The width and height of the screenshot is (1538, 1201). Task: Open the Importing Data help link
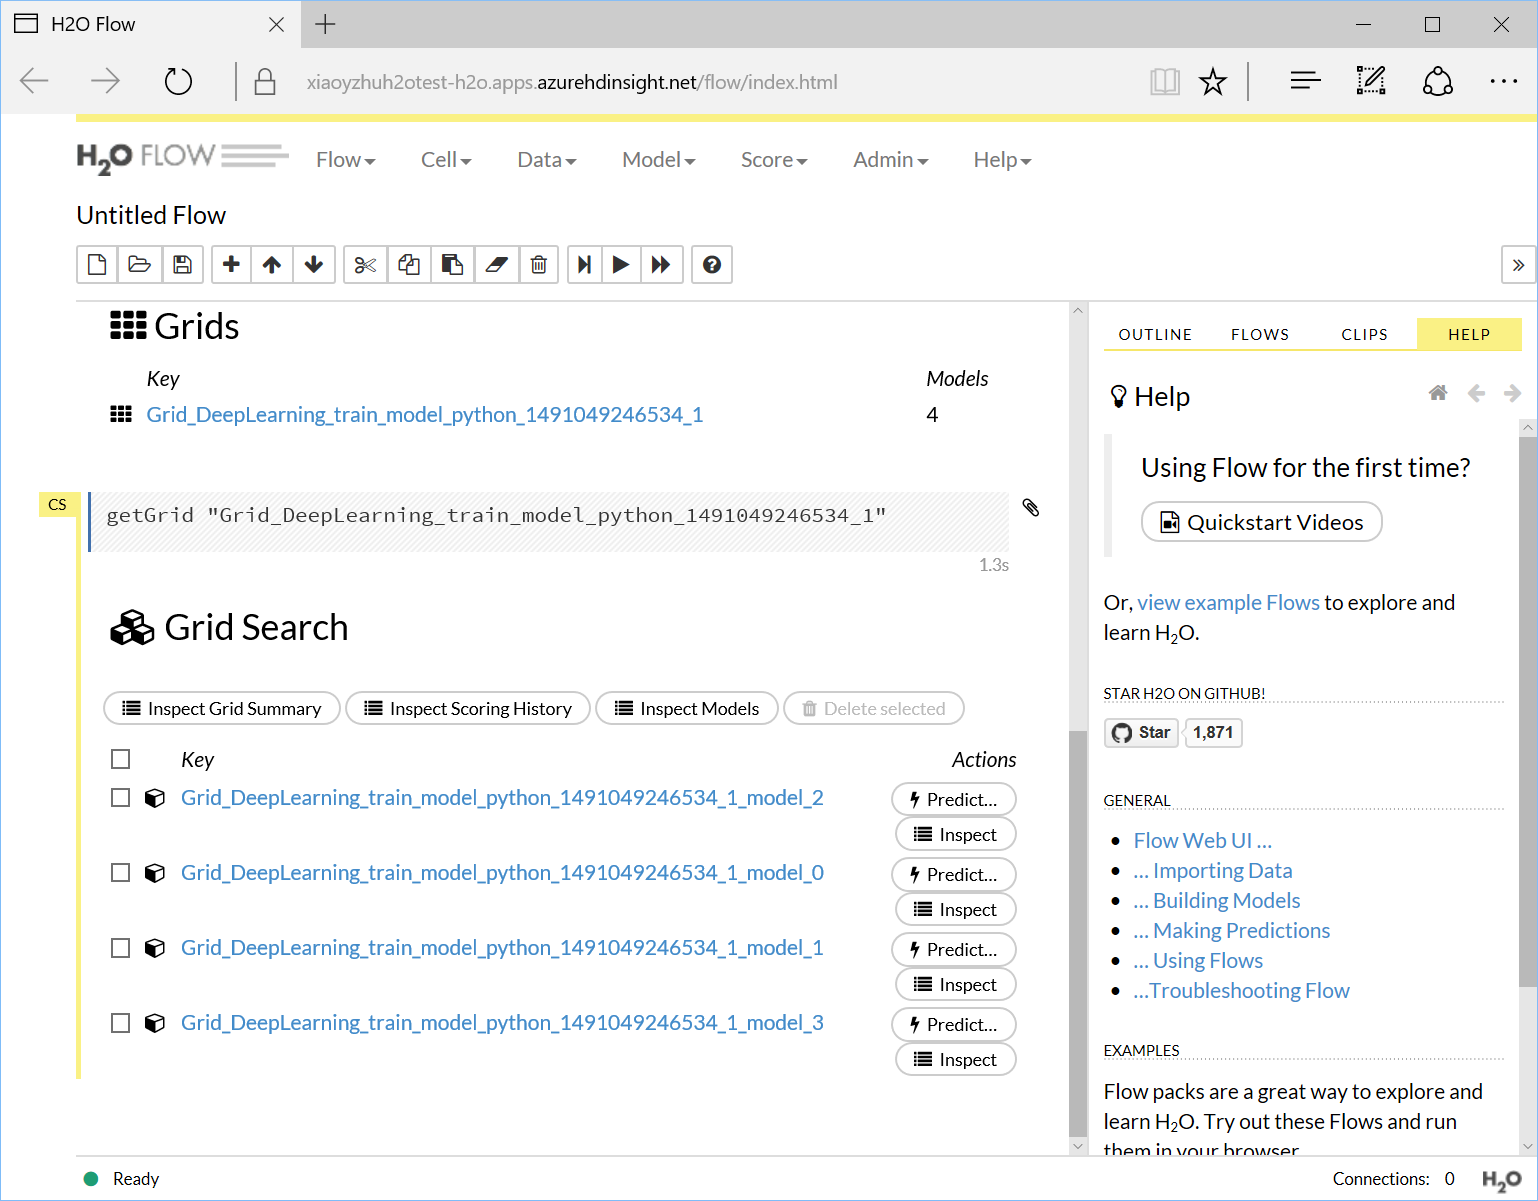coord(1213,870)
